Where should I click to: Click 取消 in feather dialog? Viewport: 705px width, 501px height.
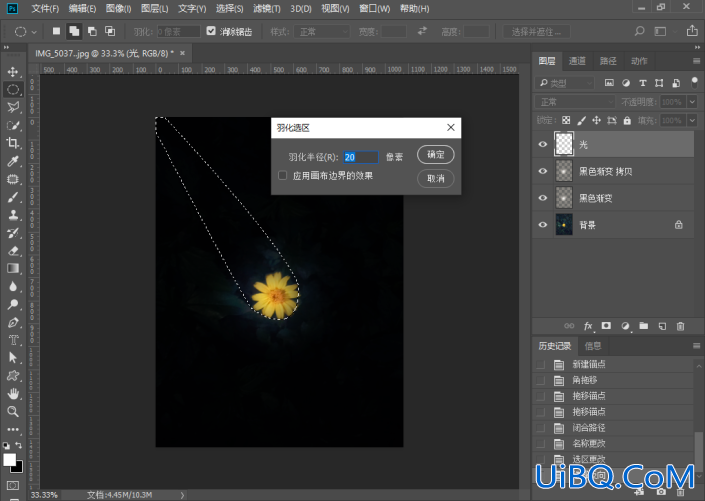point(436,179)
